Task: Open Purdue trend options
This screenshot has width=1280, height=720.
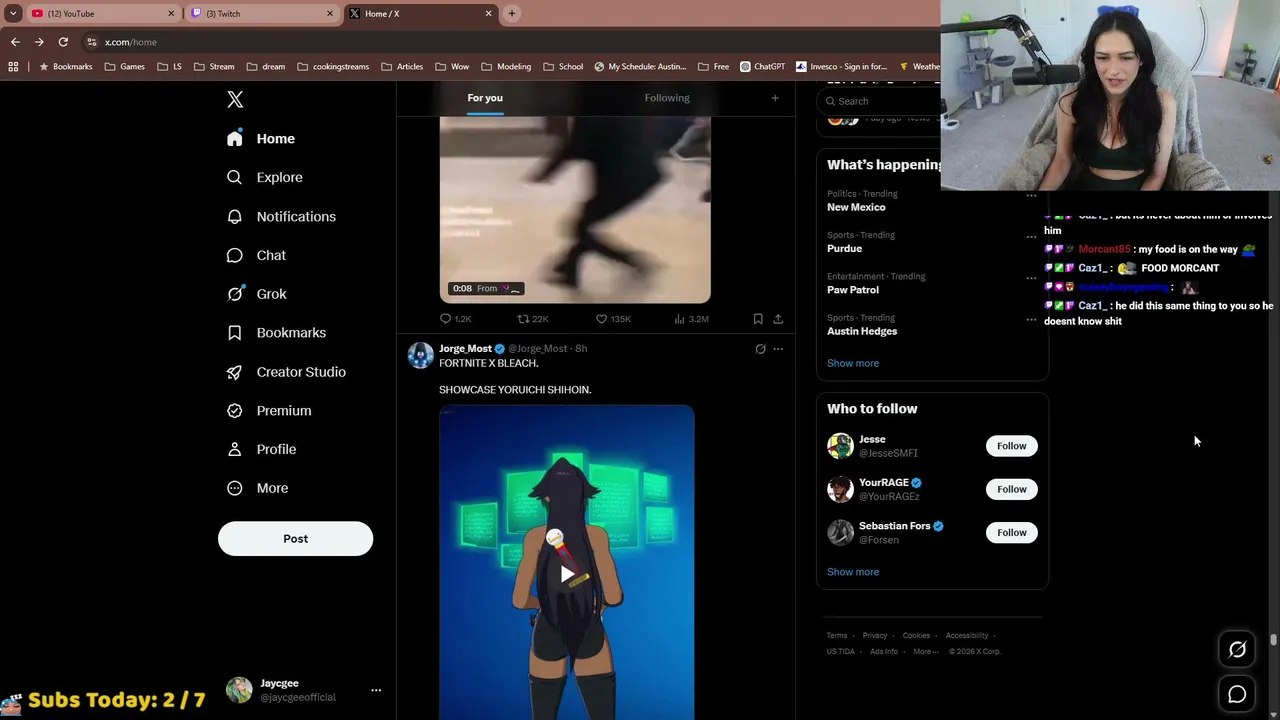Action: 1031,237
